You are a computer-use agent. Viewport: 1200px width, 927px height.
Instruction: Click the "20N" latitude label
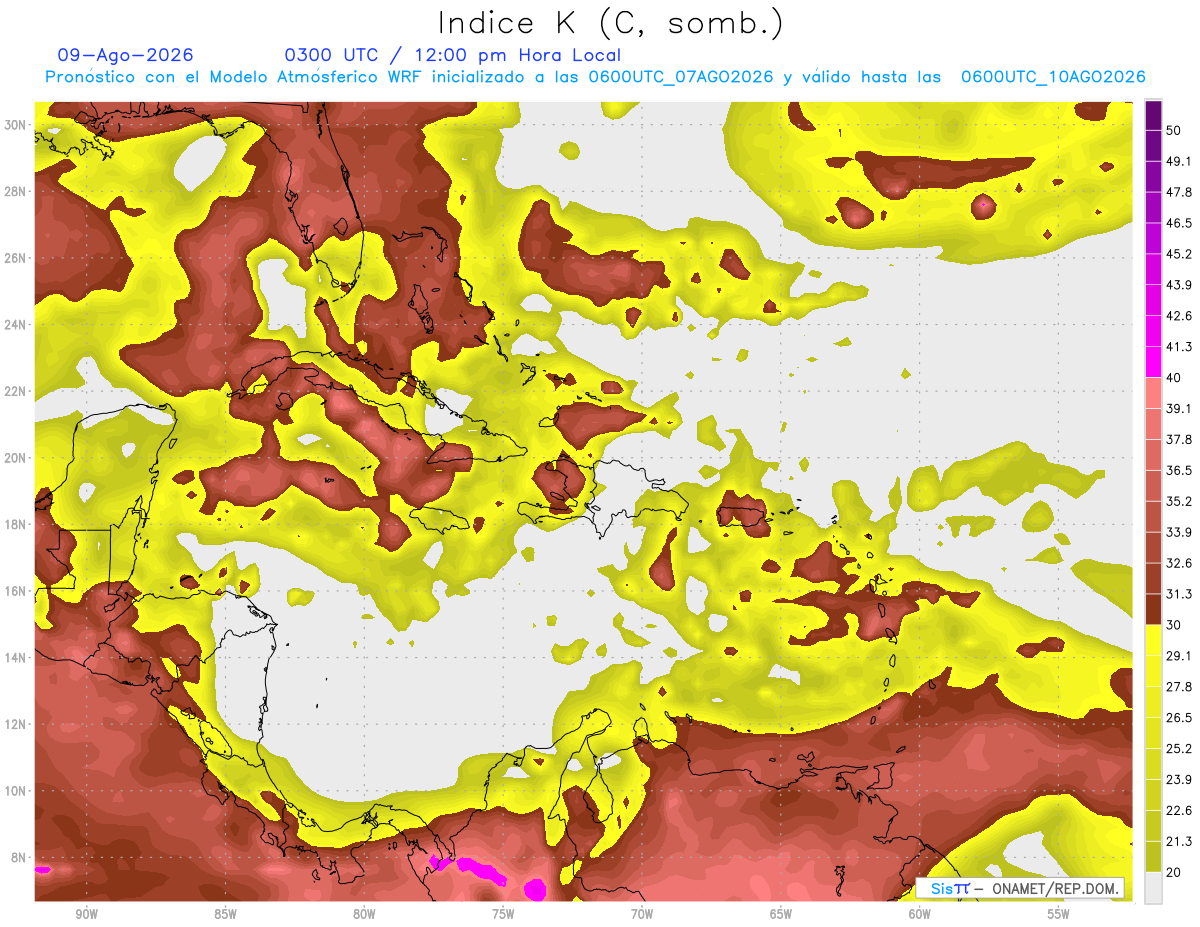pyautogui.click(x=17, y=458)
